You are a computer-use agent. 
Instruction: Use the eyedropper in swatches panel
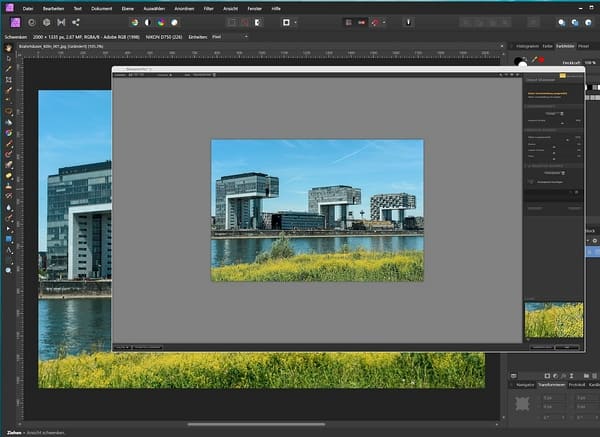click(534, 60)
